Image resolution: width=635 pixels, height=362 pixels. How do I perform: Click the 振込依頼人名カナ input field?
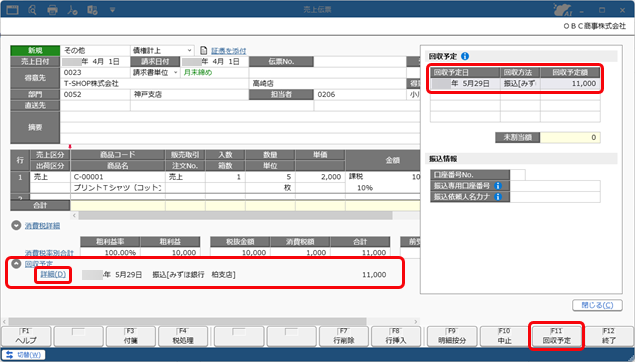555,197
